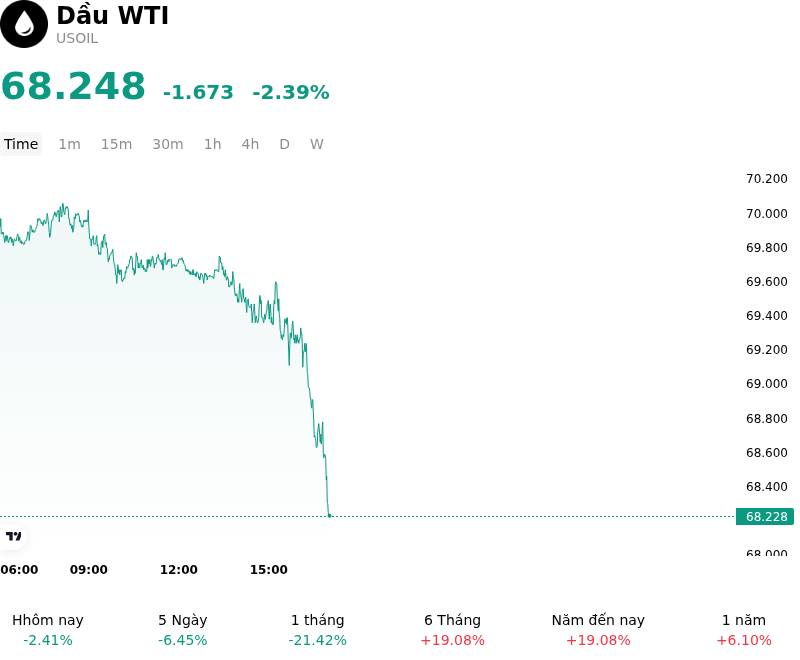Select the 30m interval tab
The height and width of the screenshot is (660, 800).
(168, 144)
